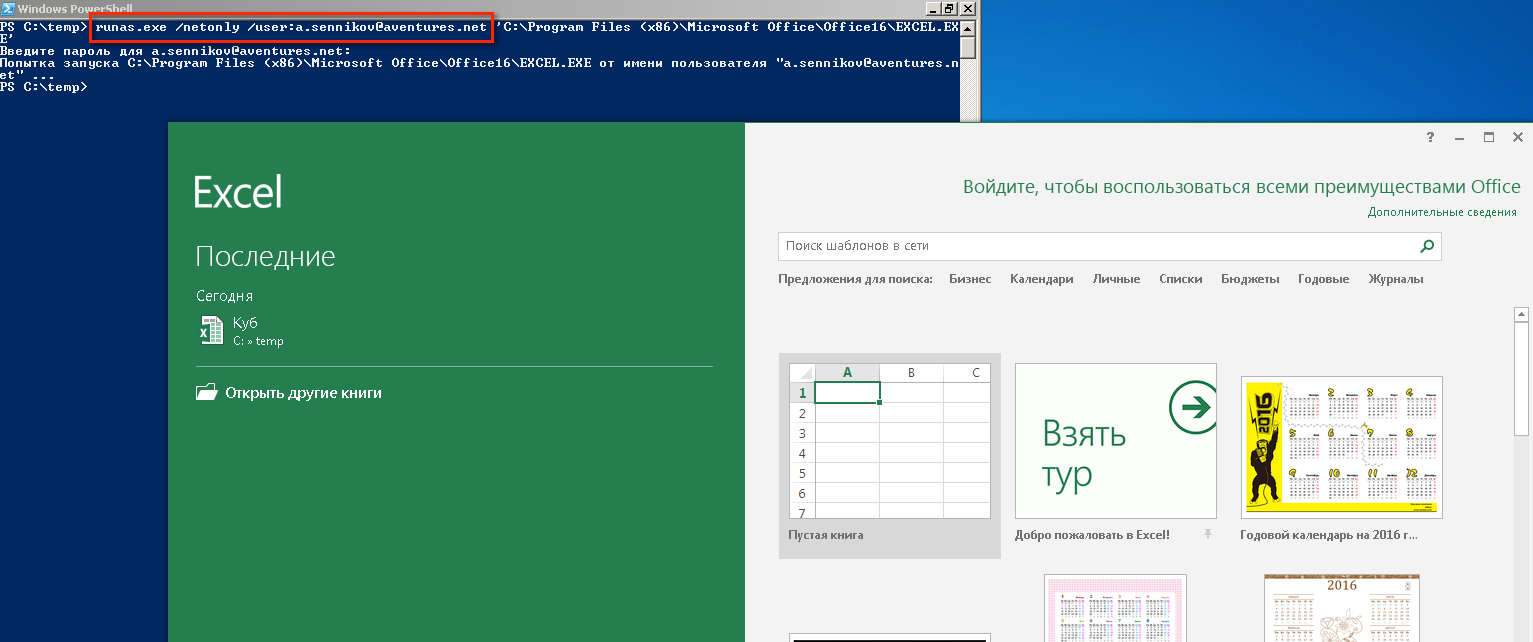The height and width of the screenshot is (642, 1533).
Task: Click the magnifier icon in template search
Action: point(1427,246)
